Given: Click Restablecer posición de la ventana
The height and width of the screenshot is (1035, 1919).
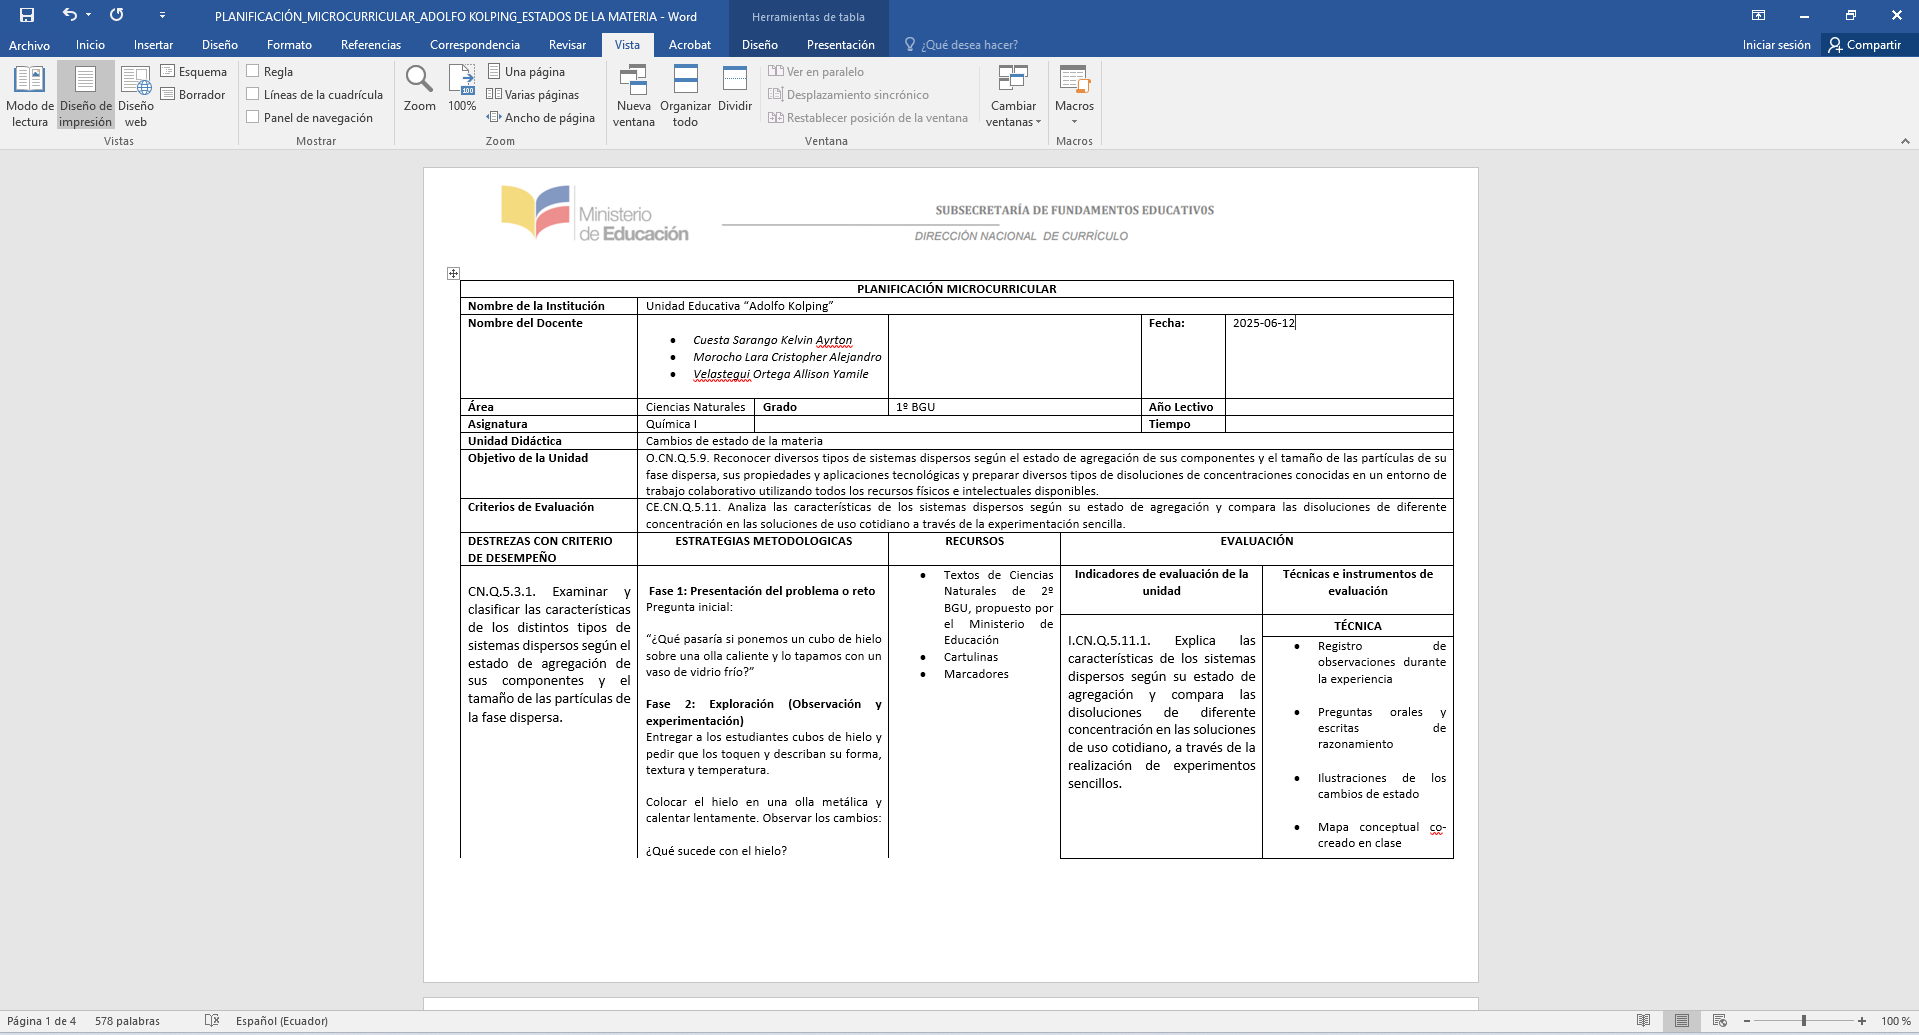Looking at the screenshot, I should click(868, 118).
